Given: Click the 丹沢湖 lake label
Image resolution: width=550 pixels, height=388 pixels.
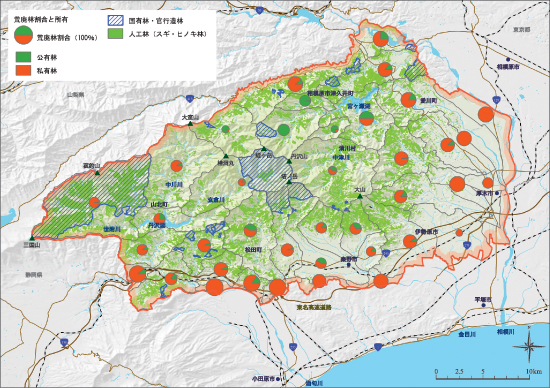Looking at the screenshot, I should coord(156,226).
